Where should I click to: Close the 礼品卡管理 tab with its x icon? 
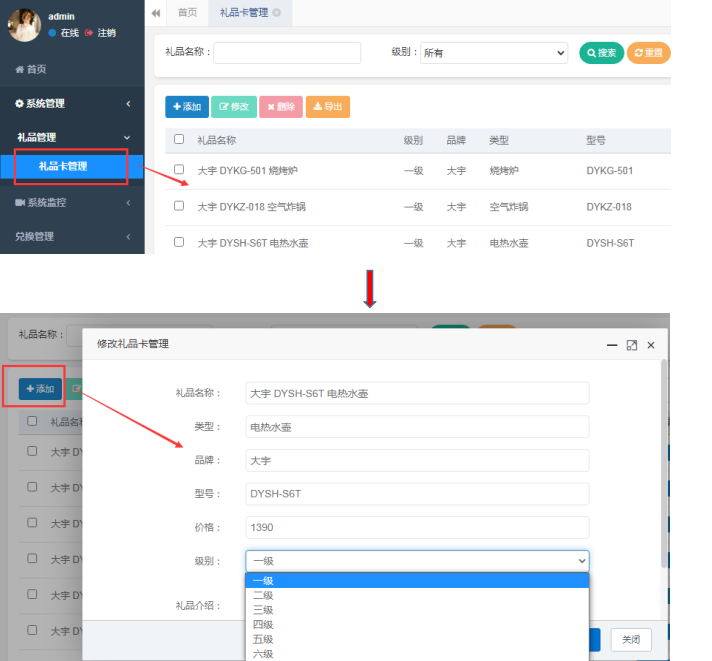click(276, 13)
